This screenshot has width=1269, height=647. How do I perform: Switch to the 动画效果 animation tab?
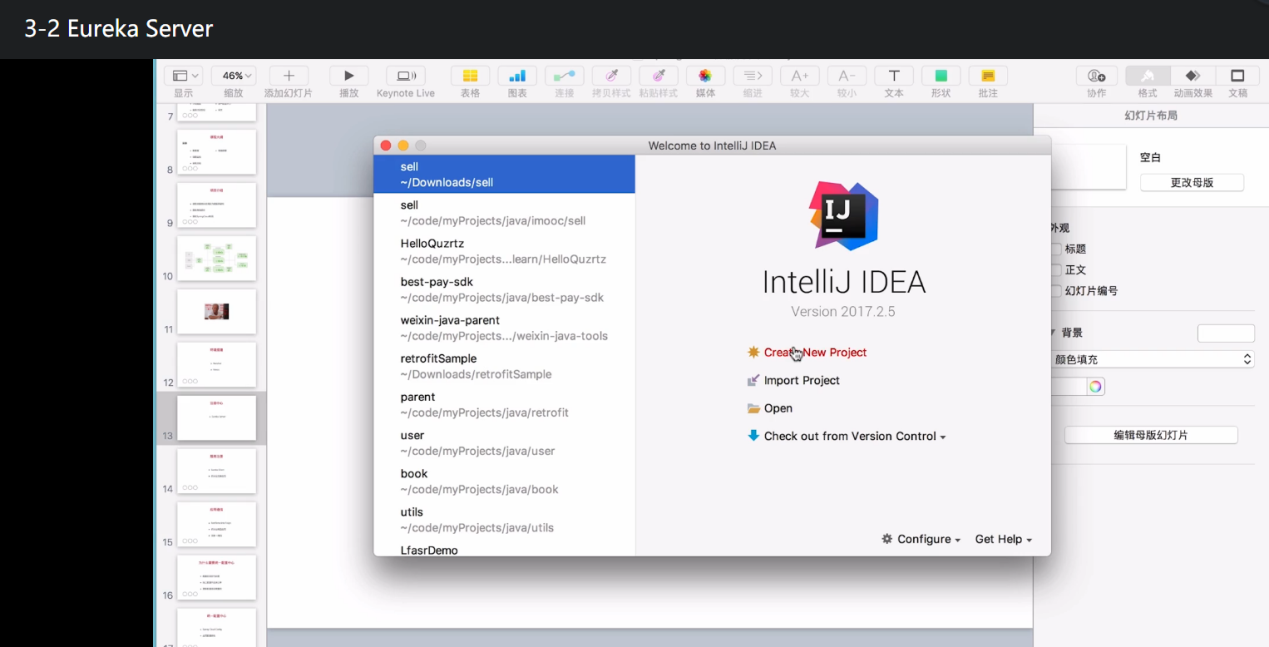click(1193, 76)
